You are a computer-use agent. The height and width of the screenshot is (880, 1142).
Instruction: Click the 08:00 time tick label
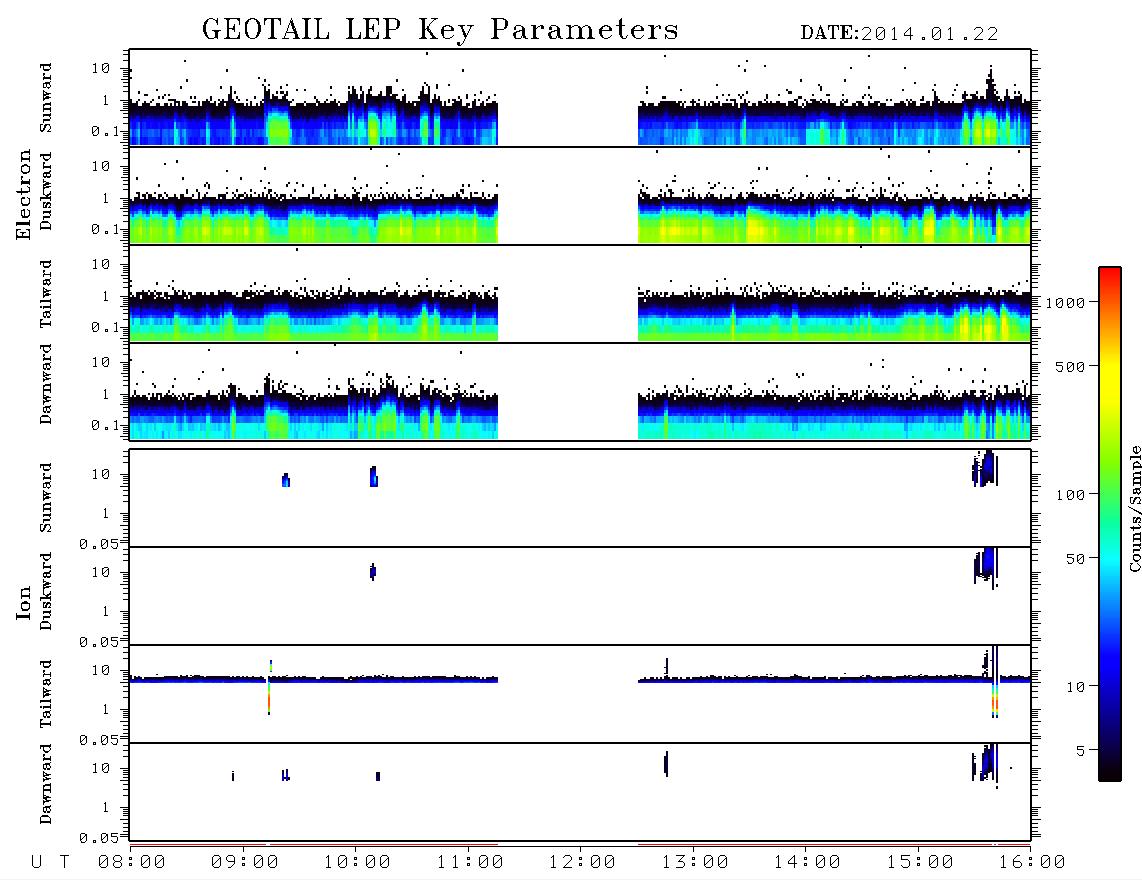click(132, 863)
